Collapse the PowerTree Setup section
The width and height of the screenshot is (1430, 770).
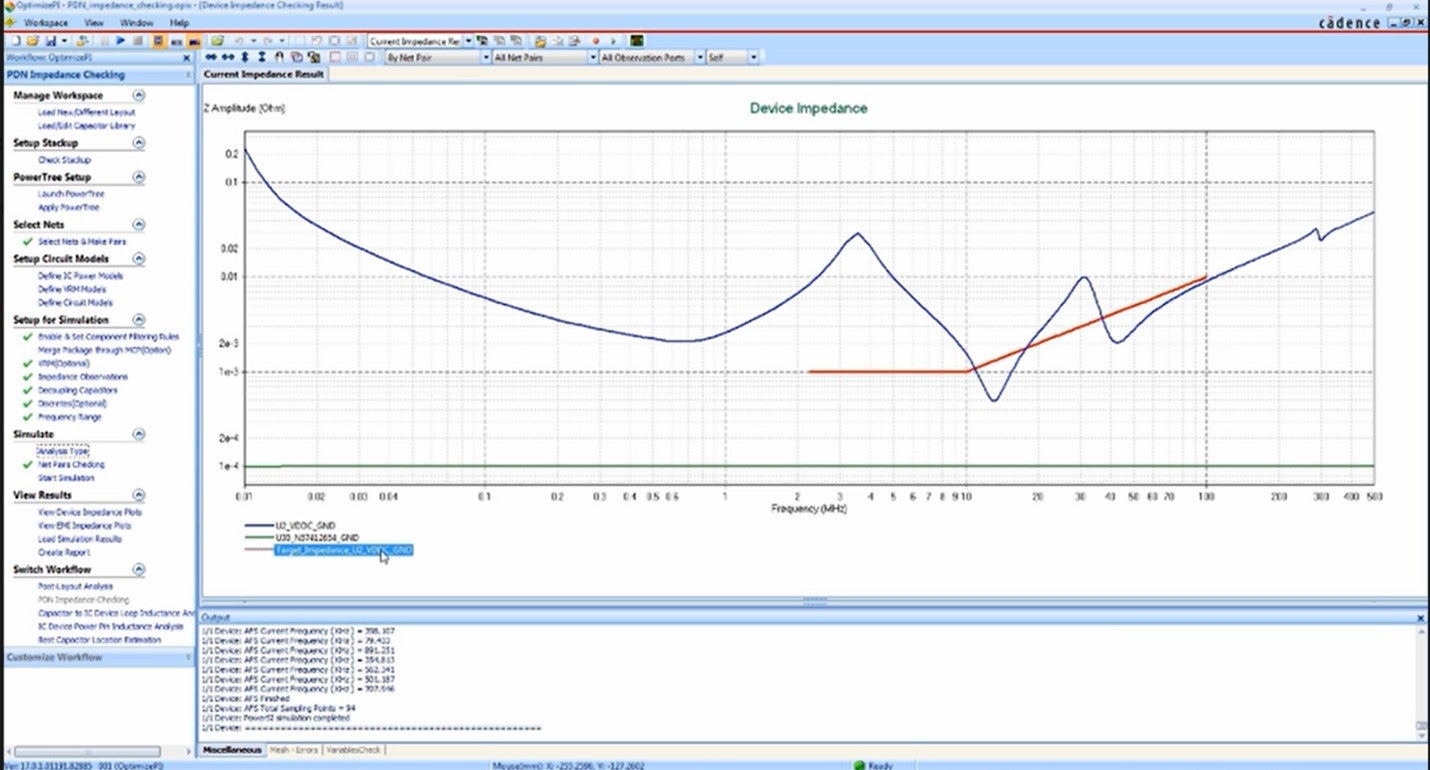[x=139, y=177]
